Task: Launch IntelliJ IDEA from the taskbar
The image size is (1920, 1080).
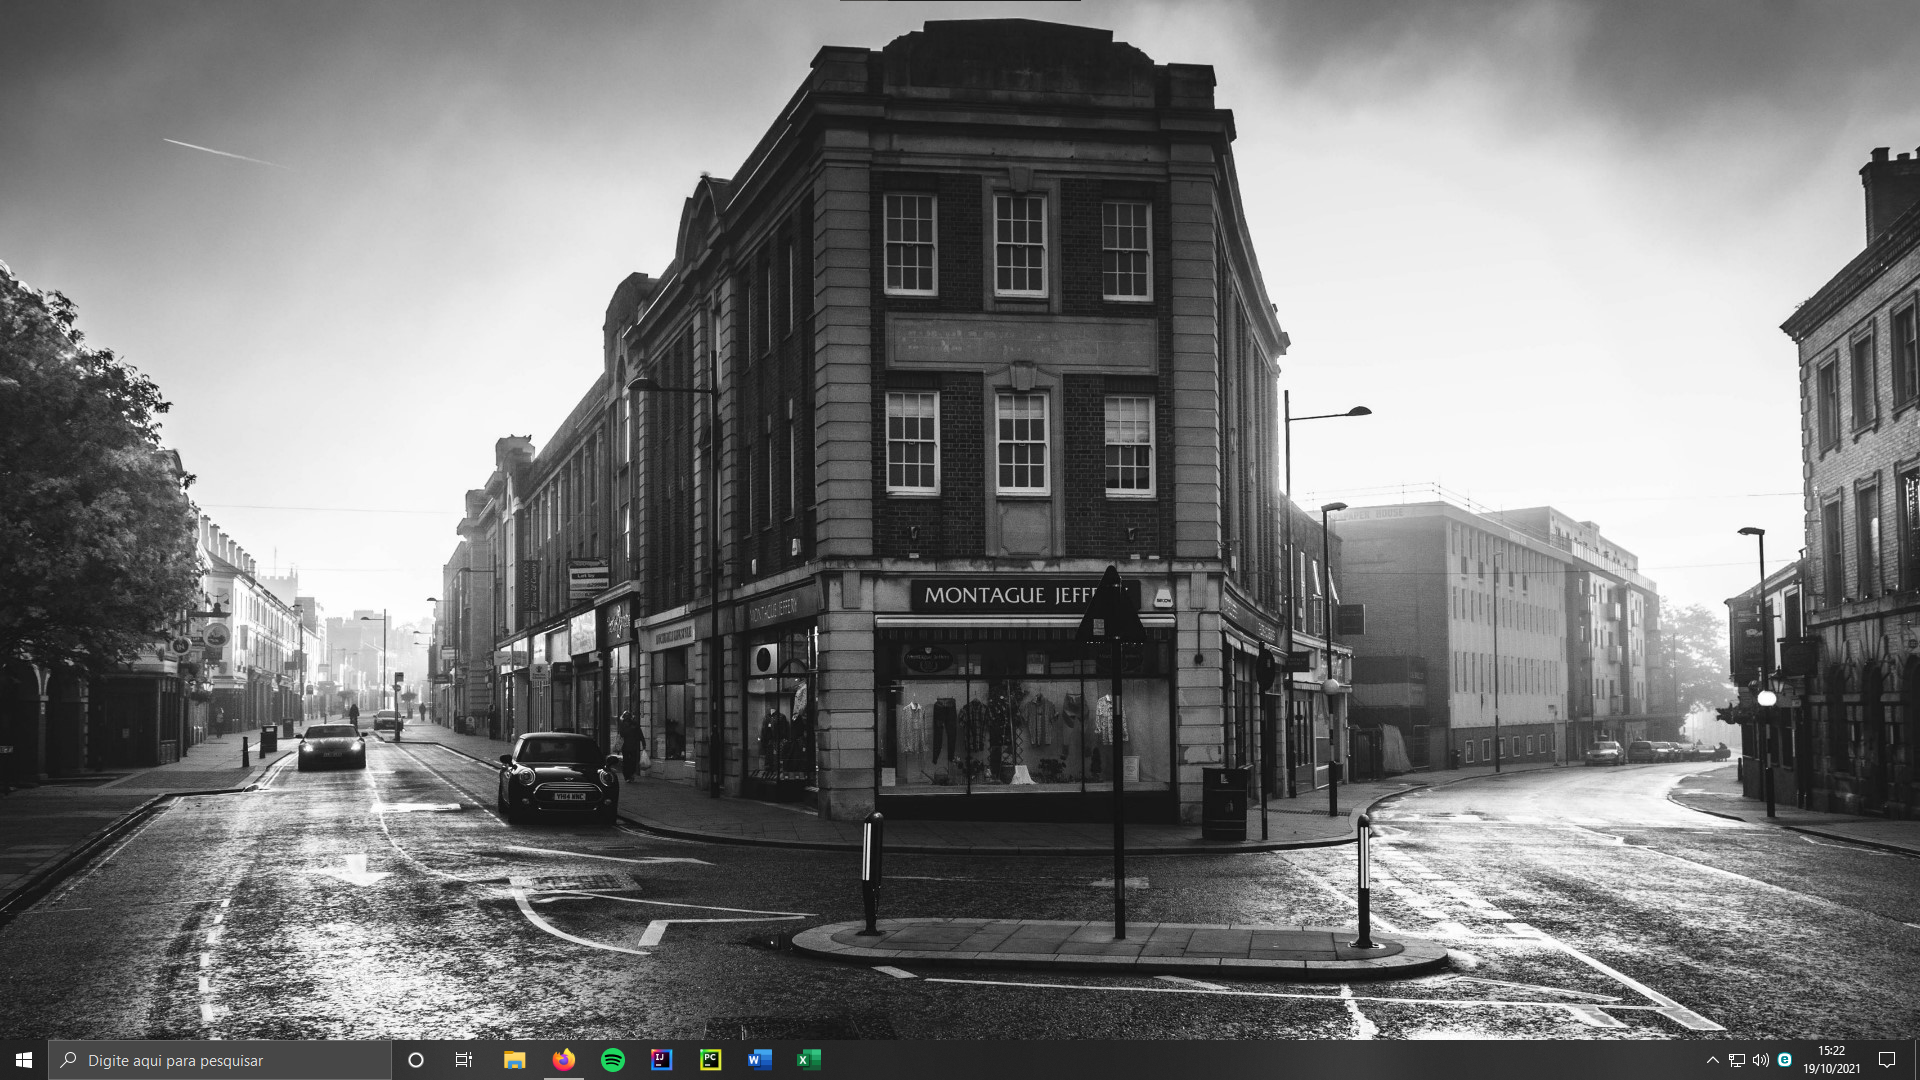Action: pos(662,1060)
